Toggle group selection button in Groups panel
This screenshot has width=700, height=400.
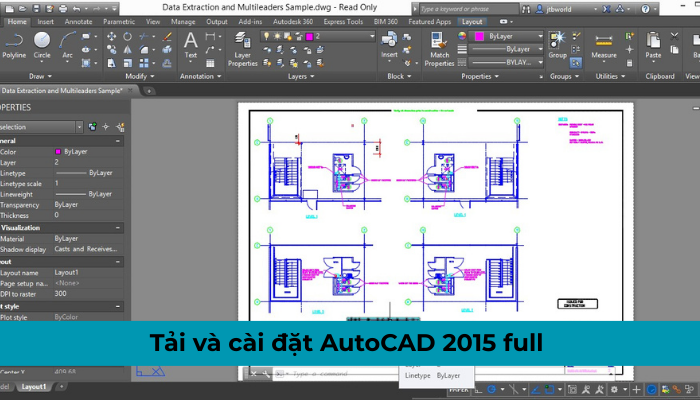coord(576,63)
